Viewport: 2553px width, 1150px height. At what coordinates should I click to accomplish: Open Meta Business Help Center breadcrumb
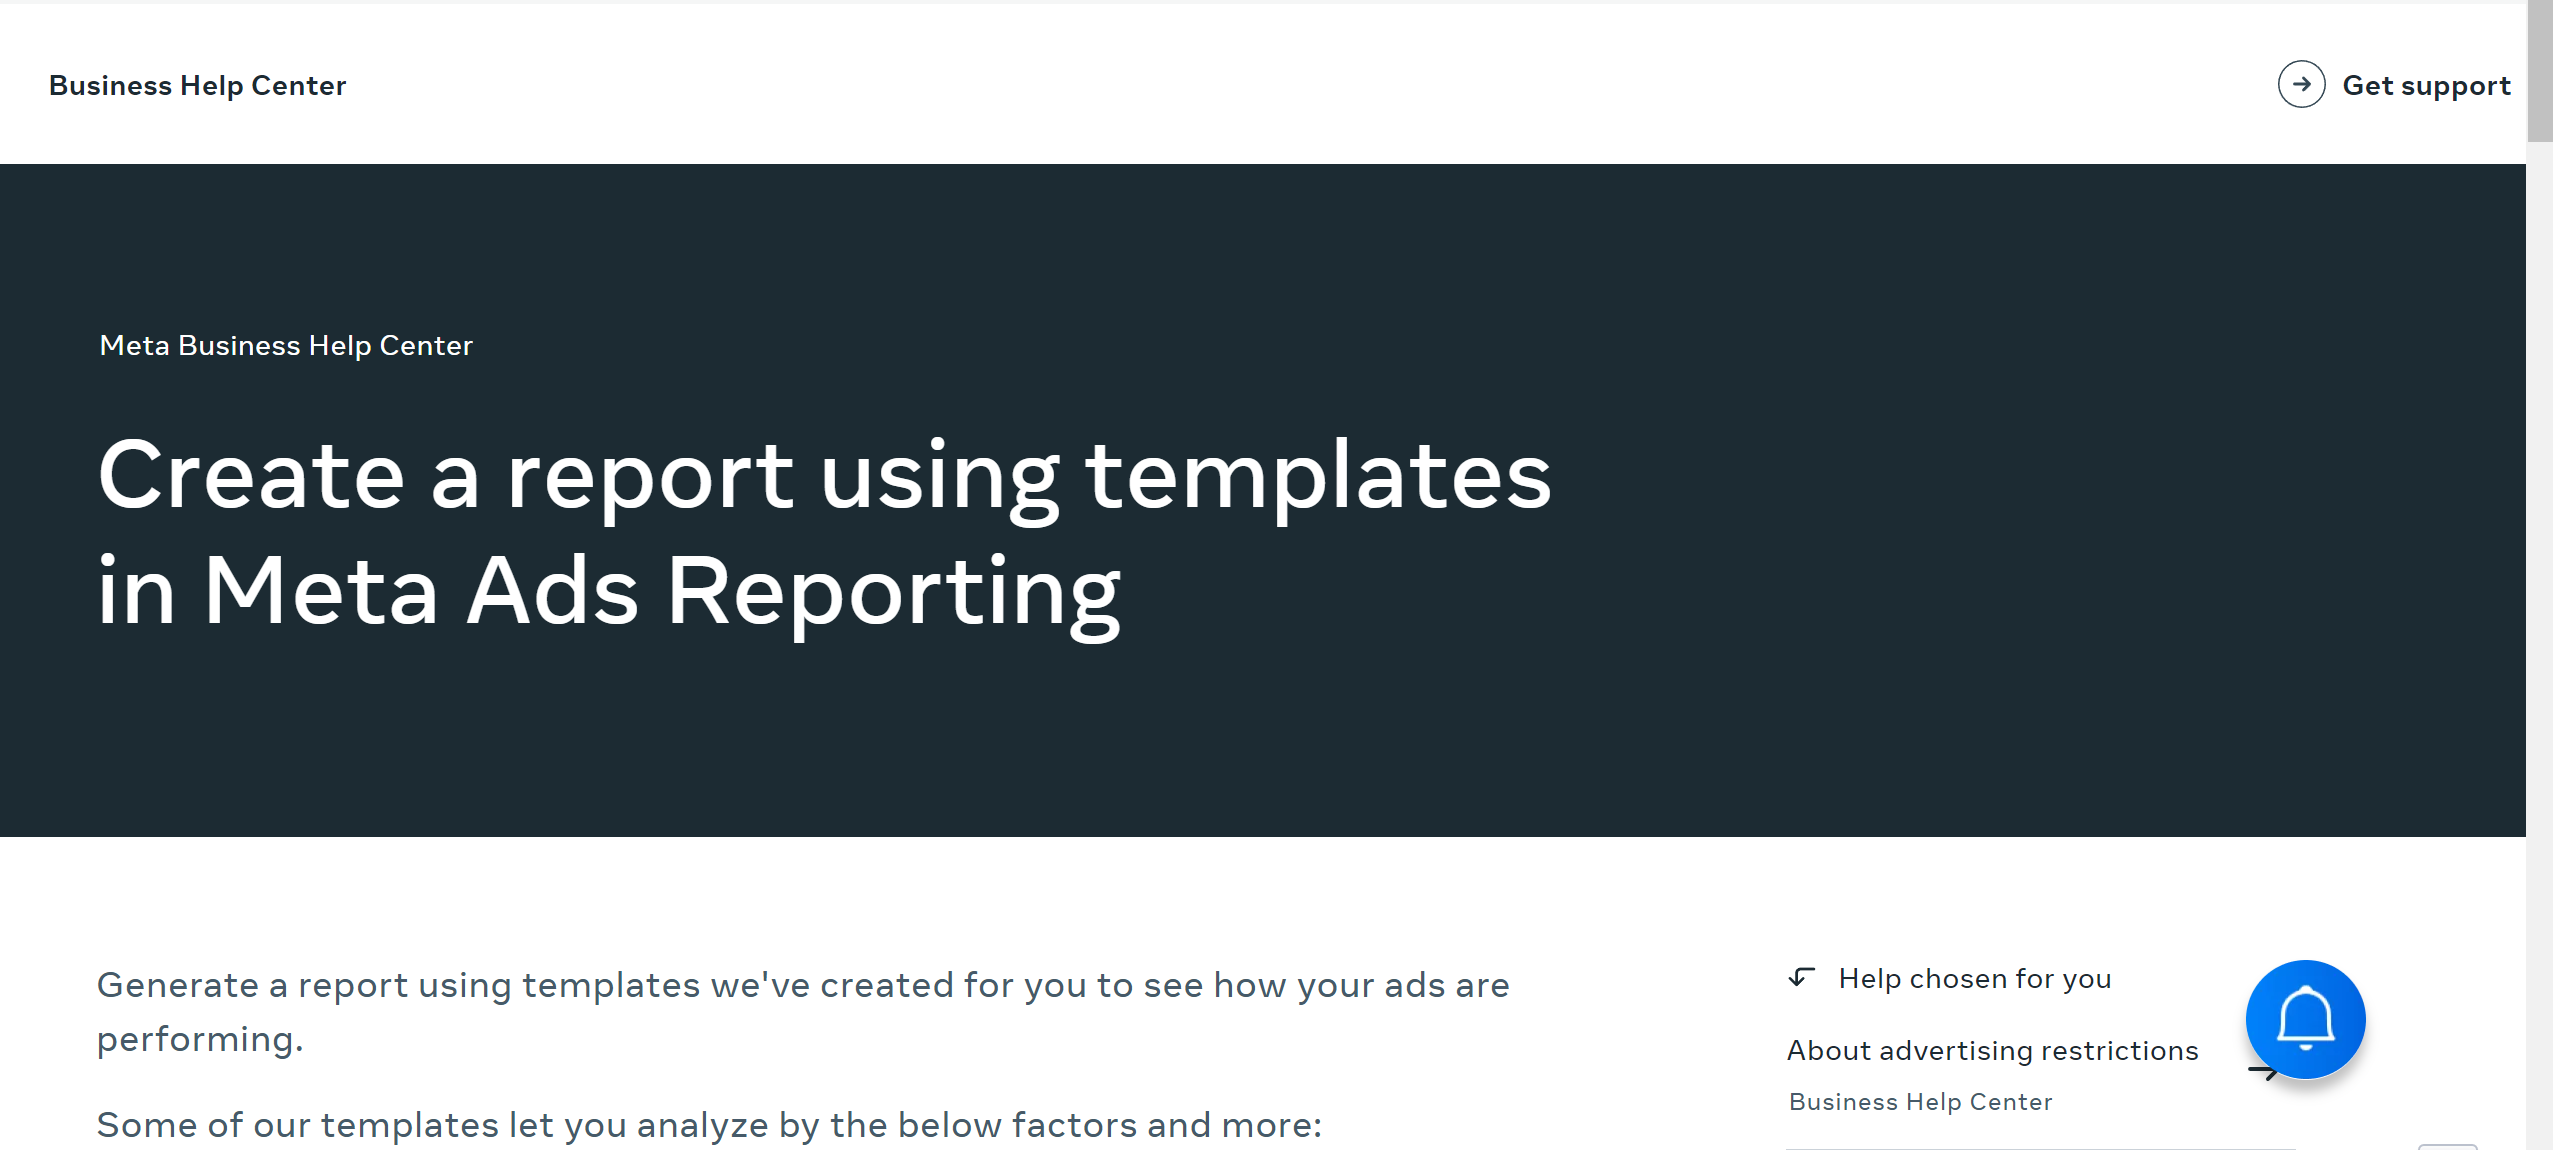[x=286, y=345]
